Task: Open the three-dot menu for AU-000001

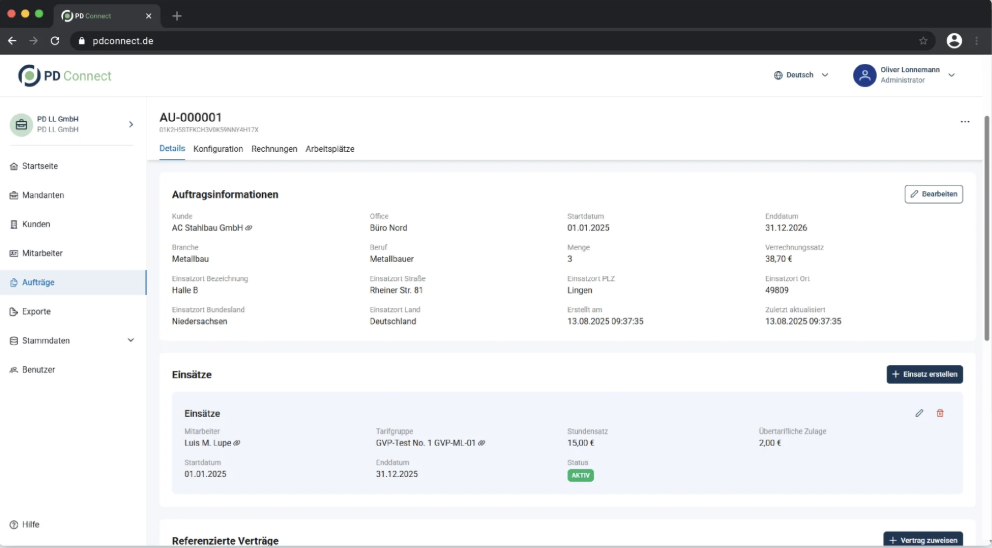Action: pyautogui.click(x=964, y=122)
